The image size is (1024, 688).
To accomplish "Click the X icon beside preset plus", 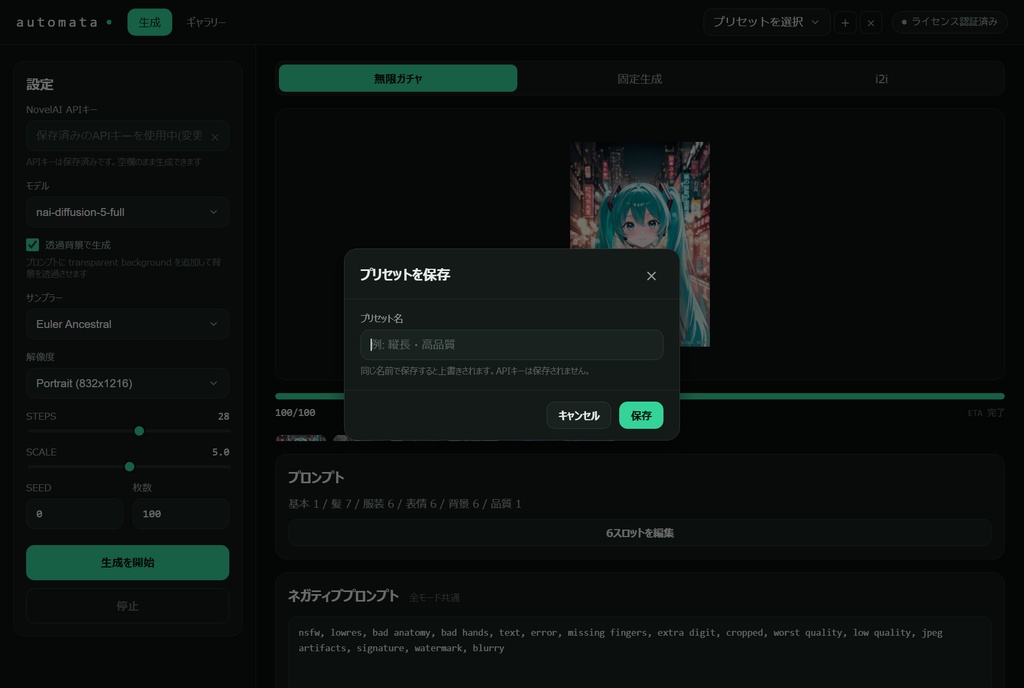I will coord(871,22).
